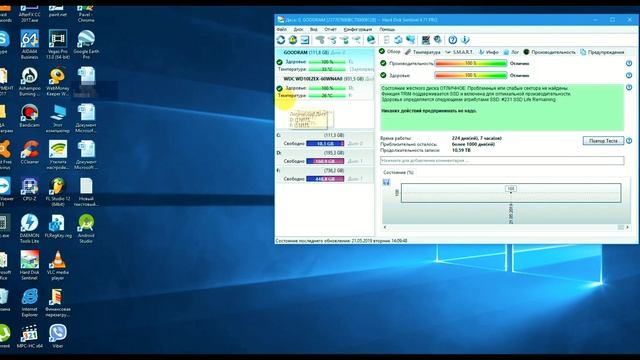Click the 100 data point on the graph

click(x=511, y=189)
